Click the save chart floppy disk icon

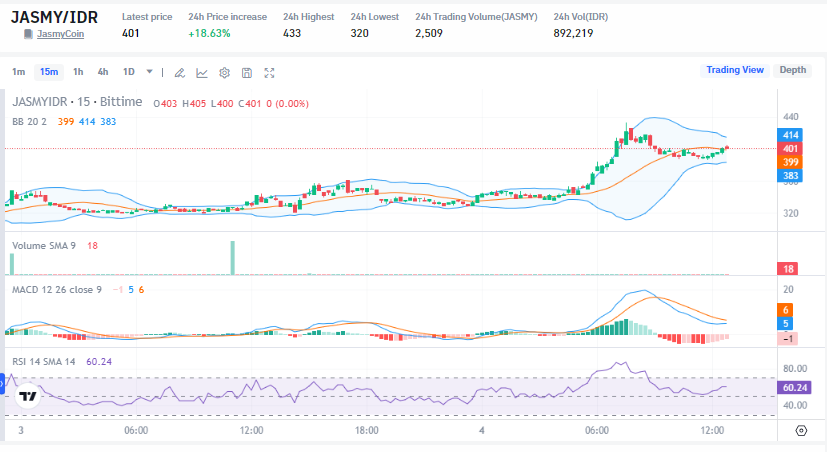tap(247, 72)
